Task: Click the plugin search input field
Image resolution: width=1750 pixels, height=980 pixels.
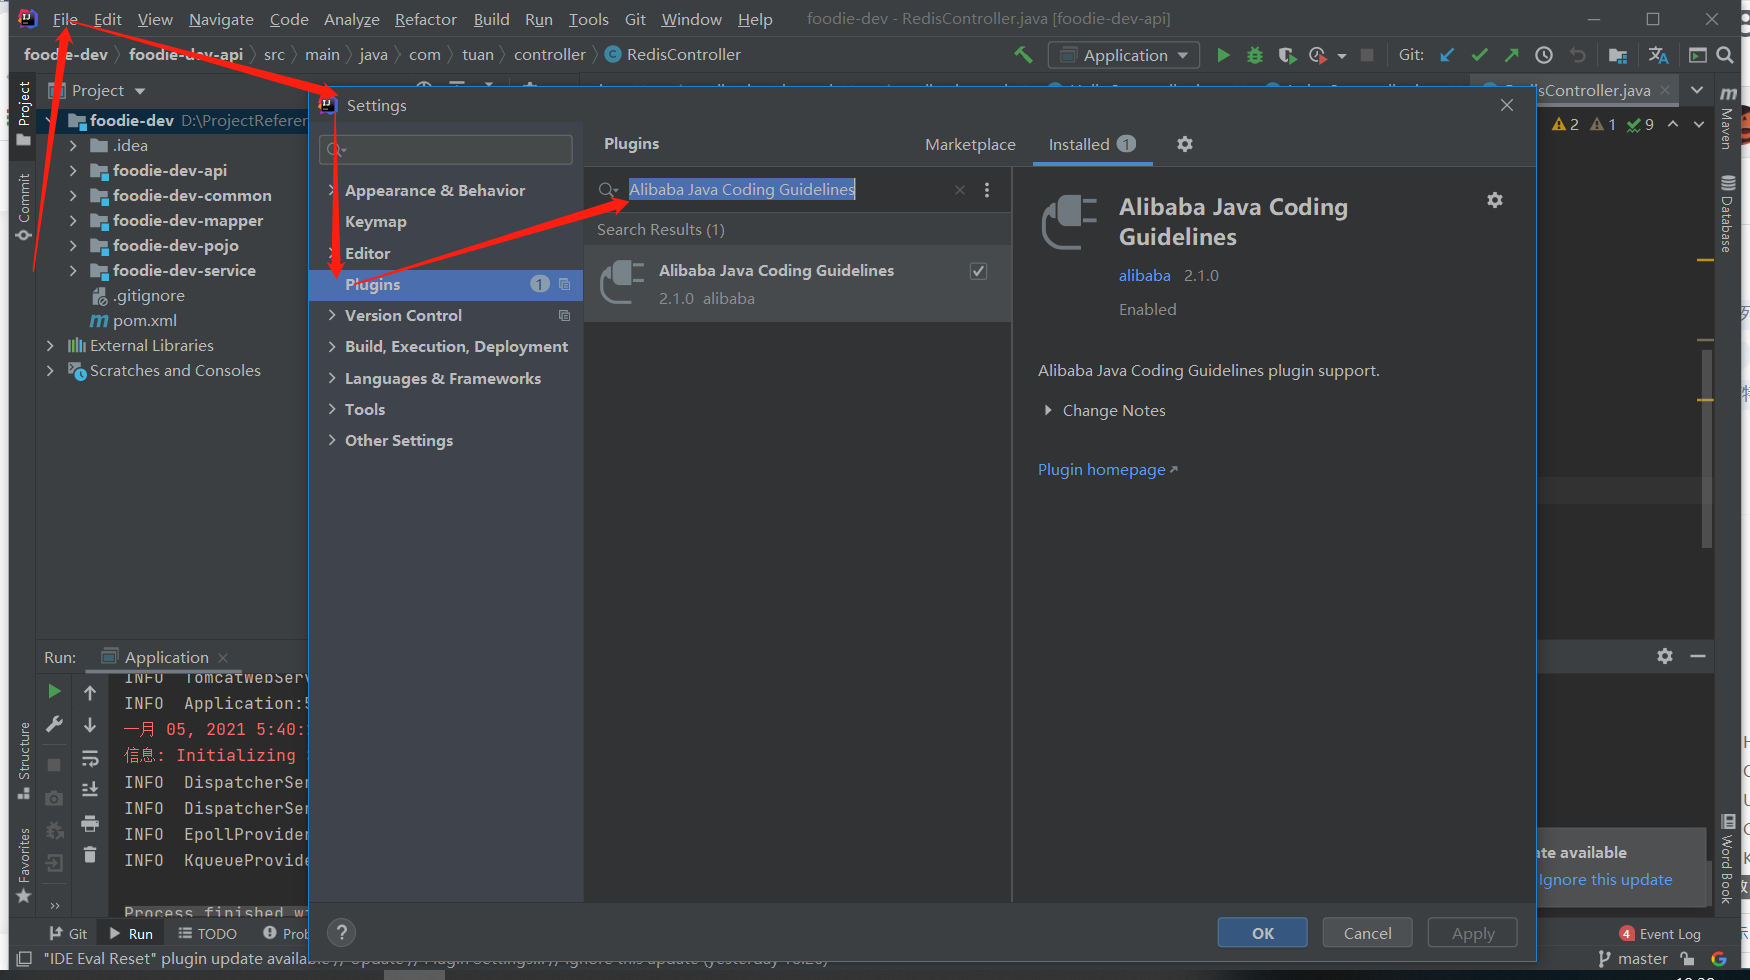Action: pos(787,190)
